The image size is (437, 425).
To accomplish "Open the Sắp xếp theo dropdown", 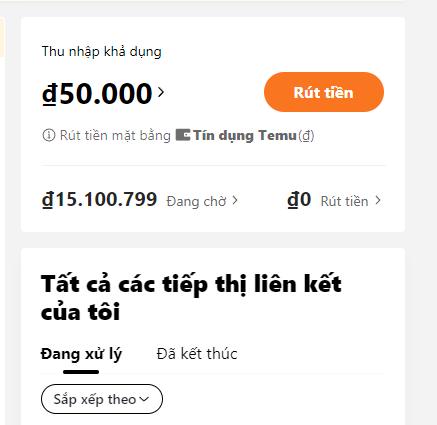I will [x=102, y=399].
